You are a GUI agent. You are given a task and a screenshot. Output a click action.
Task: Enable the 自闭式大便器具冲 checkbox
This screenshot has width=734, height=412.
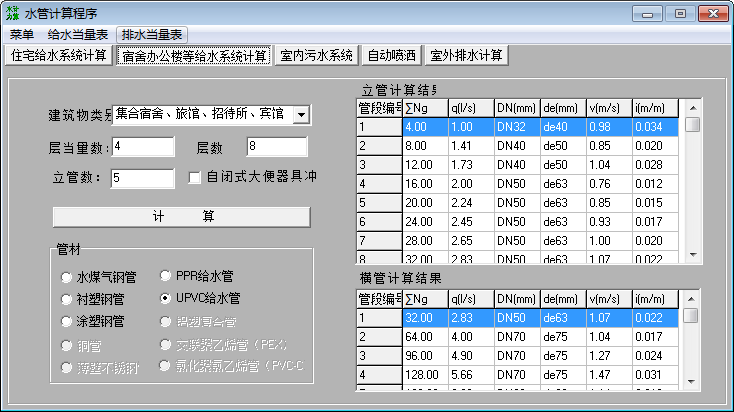[196, 178]
